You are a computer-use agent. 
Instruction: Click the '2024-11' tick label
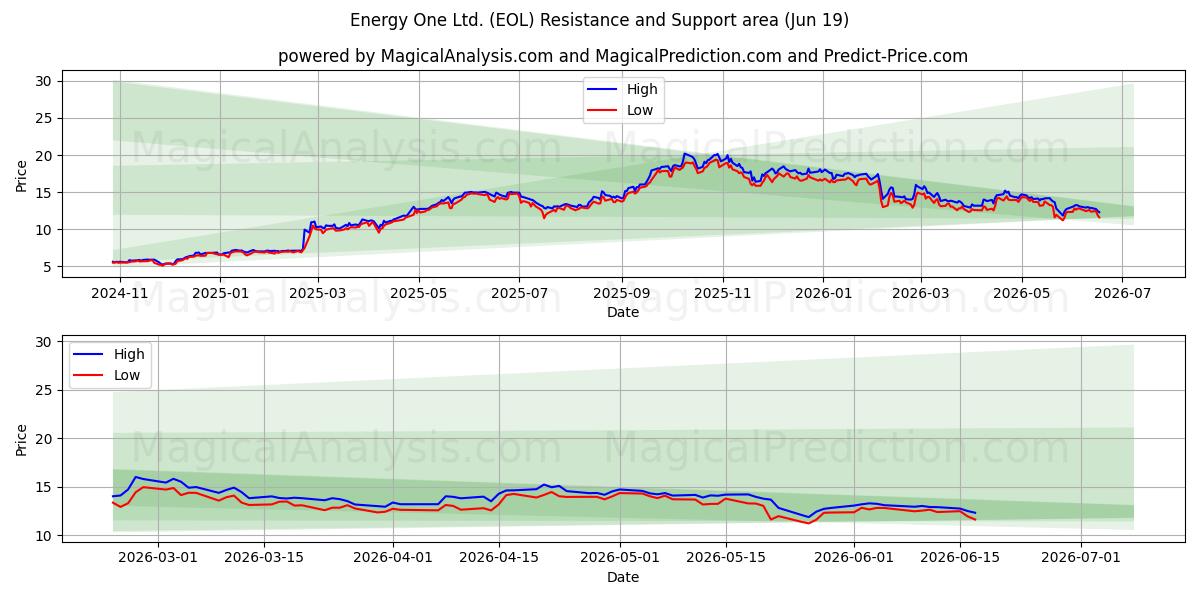coord(120,293)
